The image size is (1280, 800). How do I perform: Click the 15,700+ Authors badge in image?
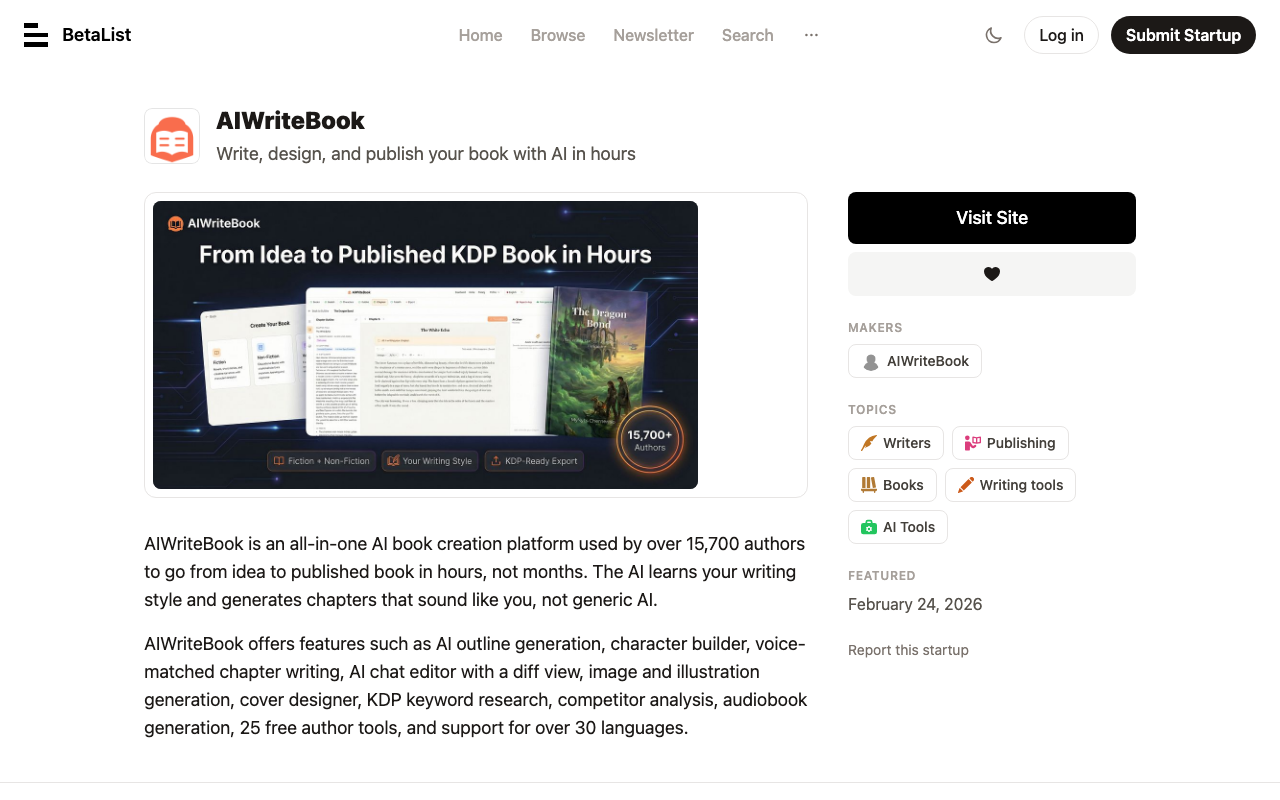pos(650,440)
